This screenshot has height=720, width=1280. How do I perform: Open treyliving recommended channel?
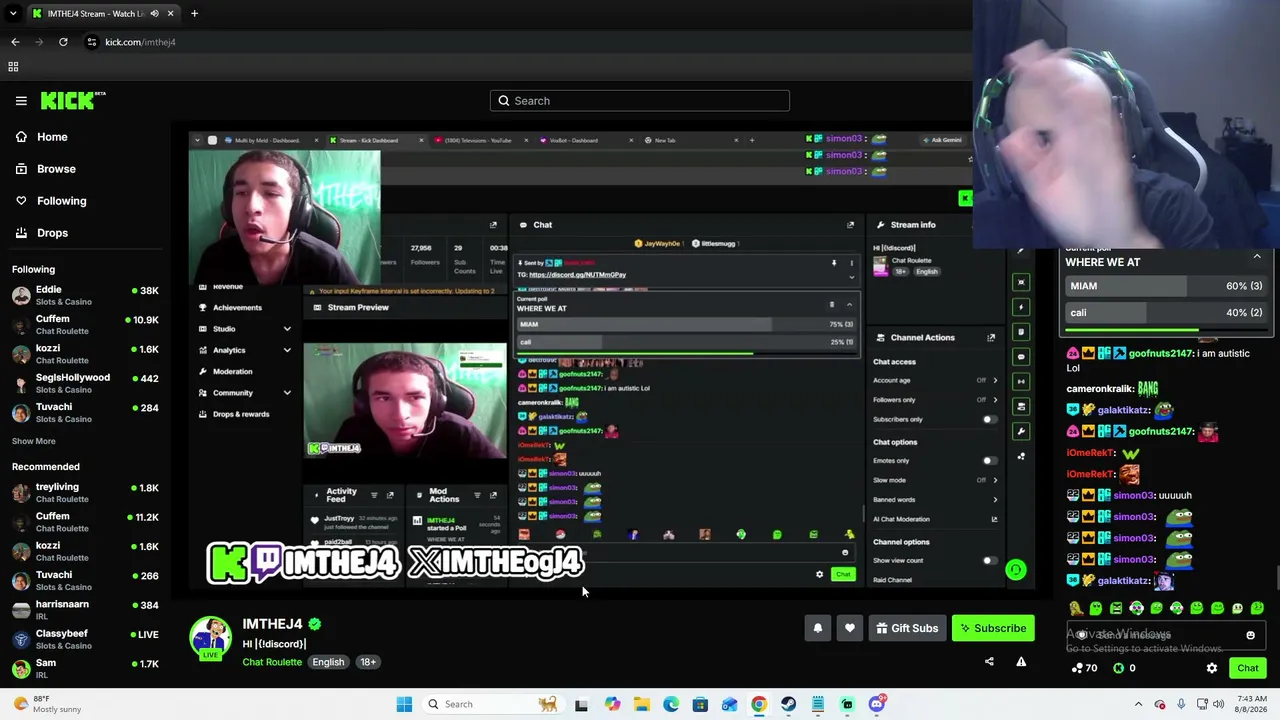pos(85,492)
